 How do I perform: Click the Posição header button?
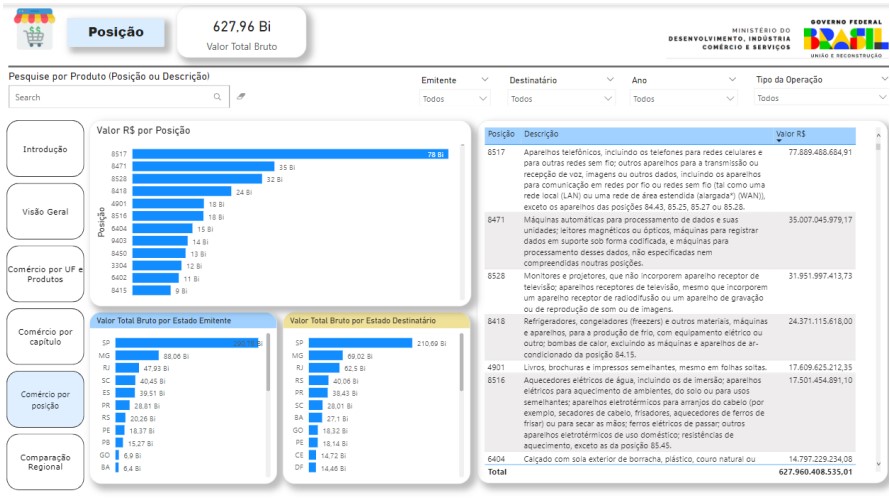coord(116,32)
